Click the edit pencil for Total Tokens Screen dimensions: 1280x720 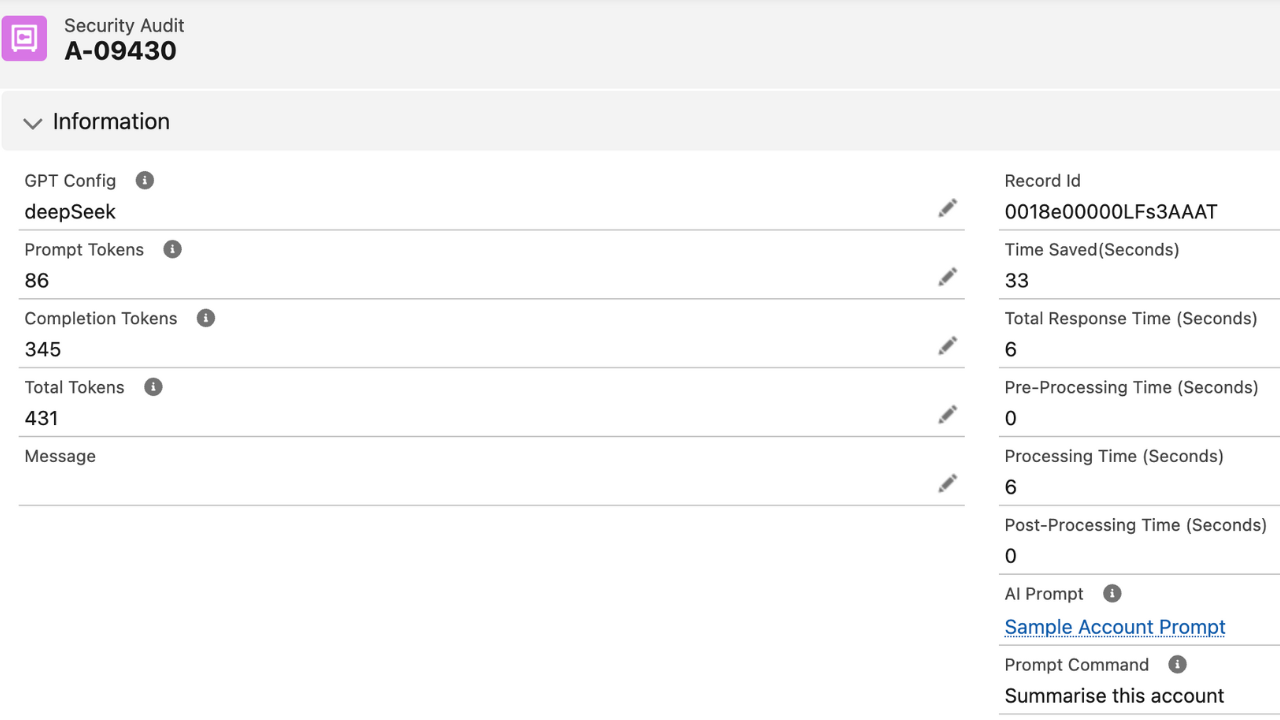(x=947, y=414)
